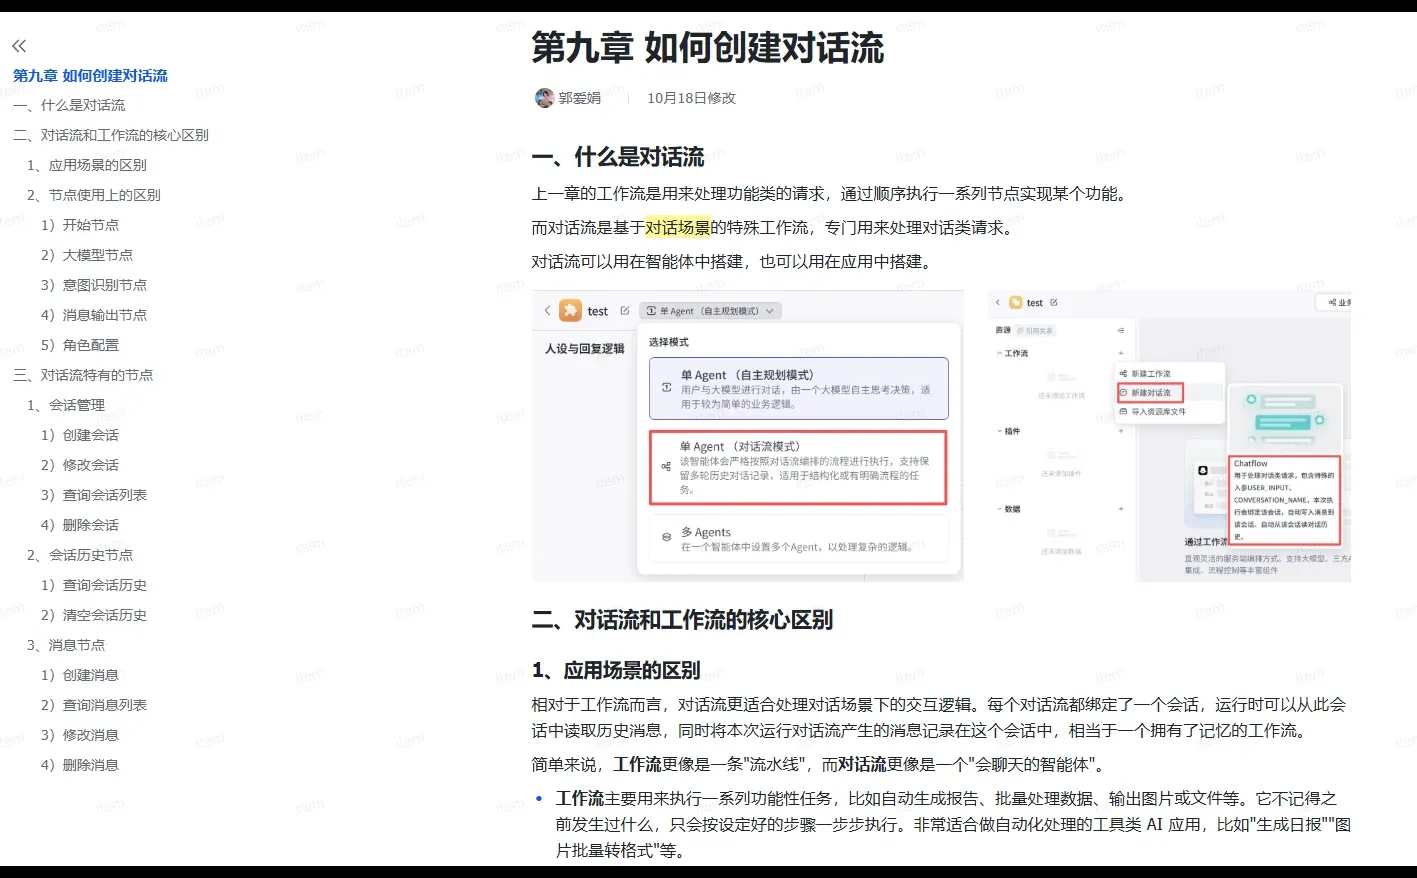This screenshot has width=1417, height=878.
Task: Collapse the table of contents with the « icon
Action: (19, 45)
